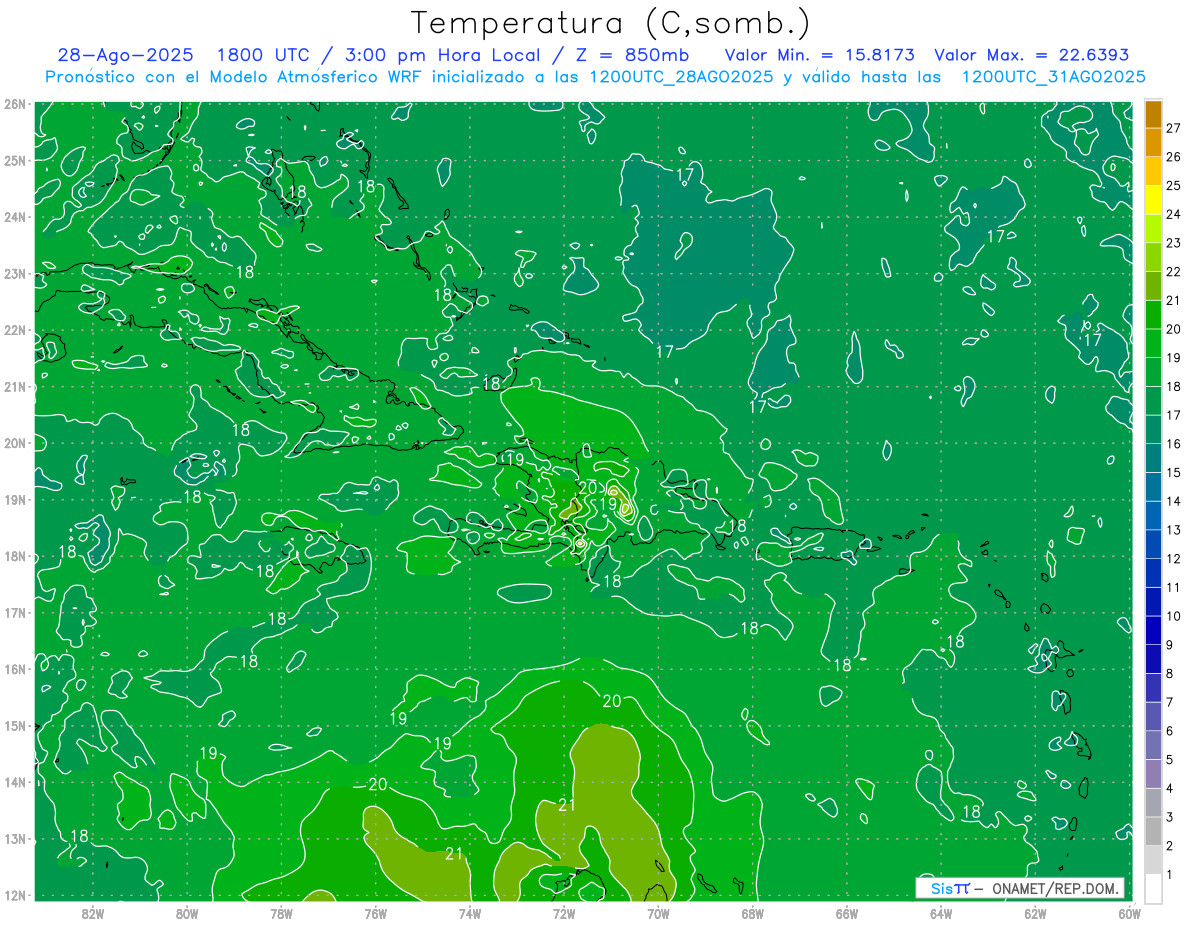Select the 60W longitude axis label

1129,913
